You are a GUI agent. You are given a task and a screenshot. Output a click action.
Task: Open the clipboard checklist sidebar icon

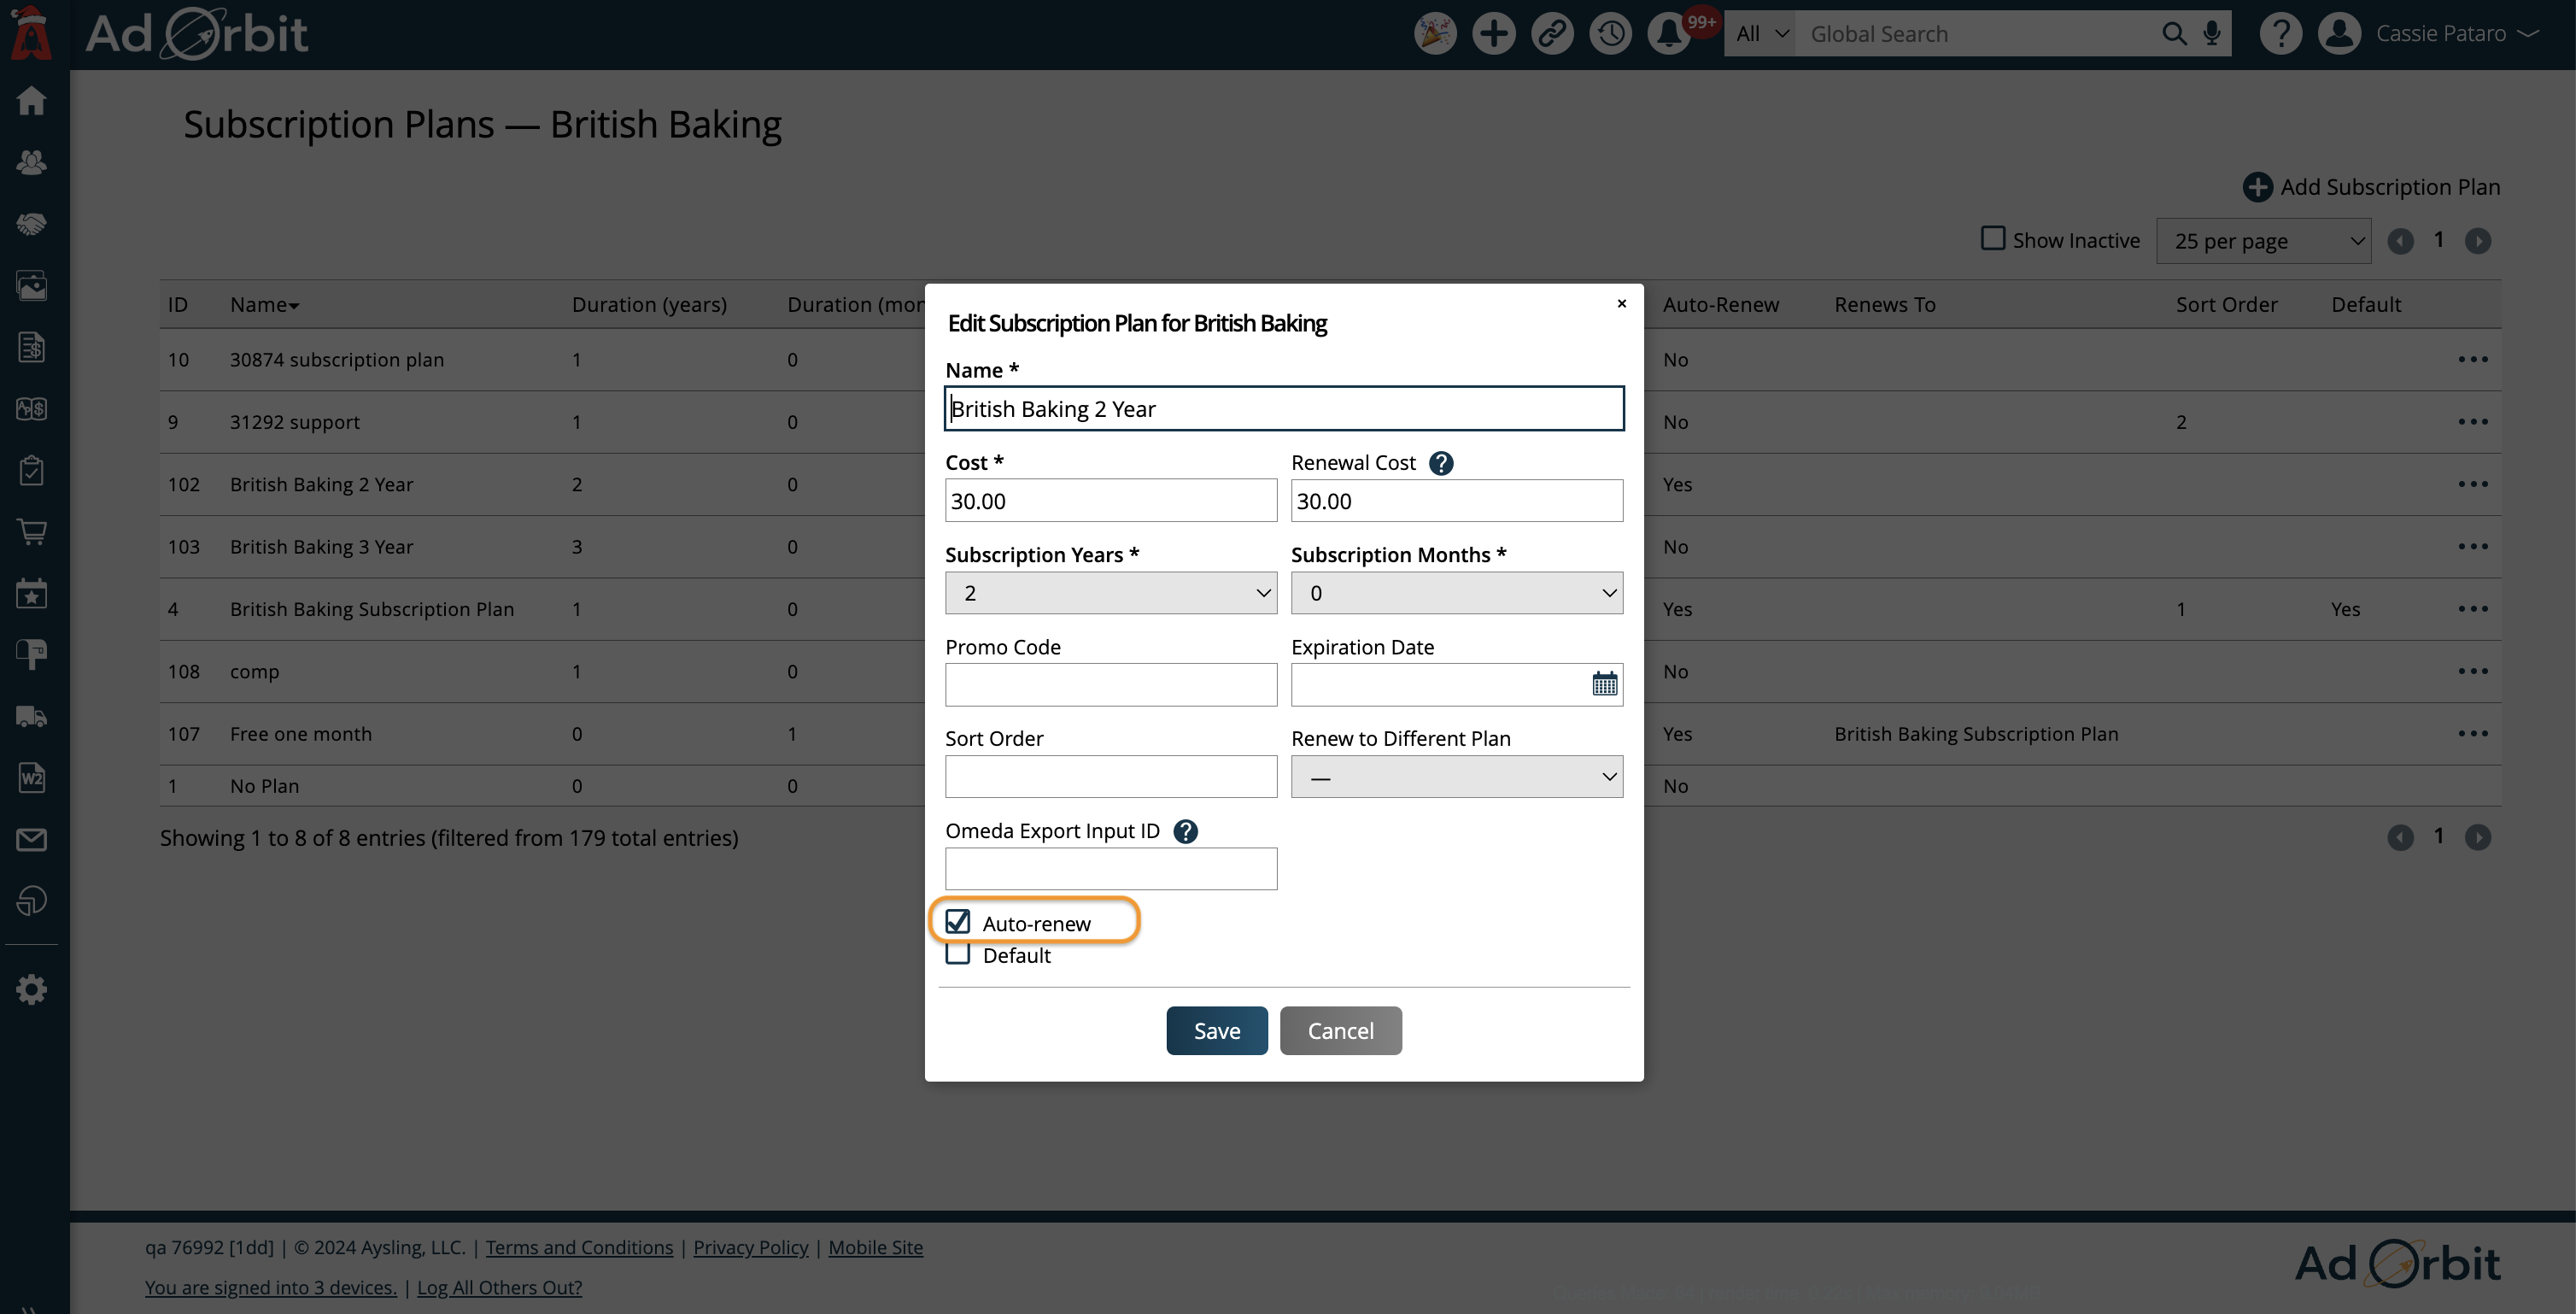click(x=31, y=470)
